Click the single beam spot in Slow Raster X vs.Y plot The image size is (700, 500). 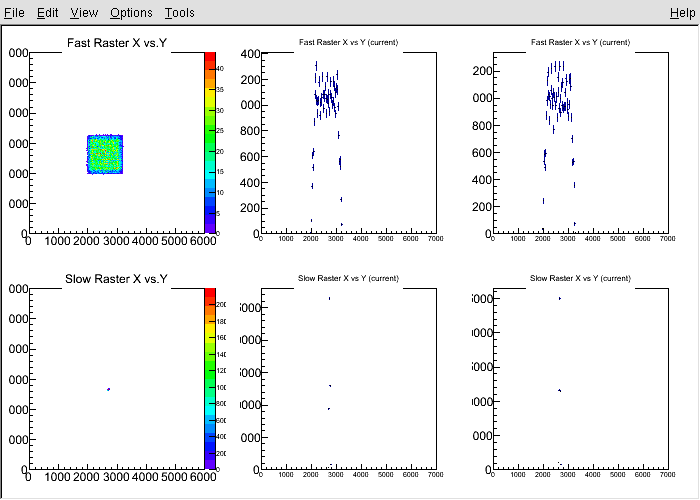tap(108, 389)
